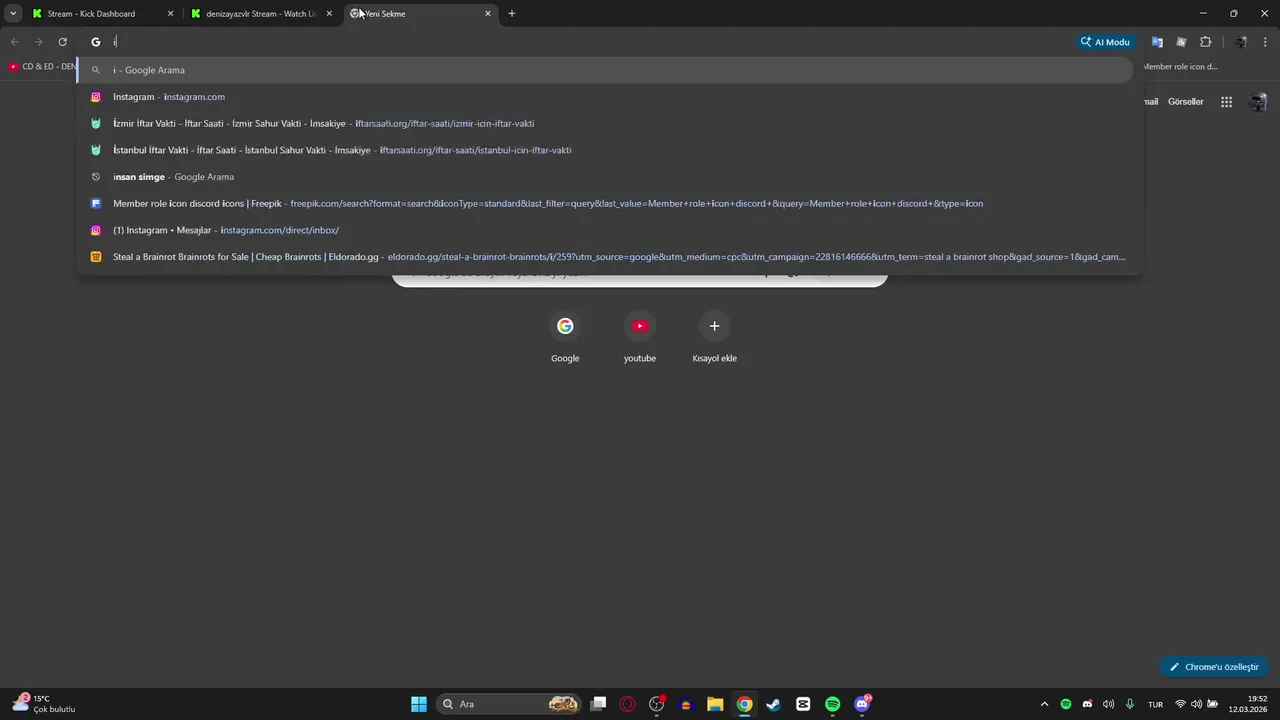This screenshot has height=720, width=1280.
Task: Open the CD & ED bookmark
Action: click(42, 67)
